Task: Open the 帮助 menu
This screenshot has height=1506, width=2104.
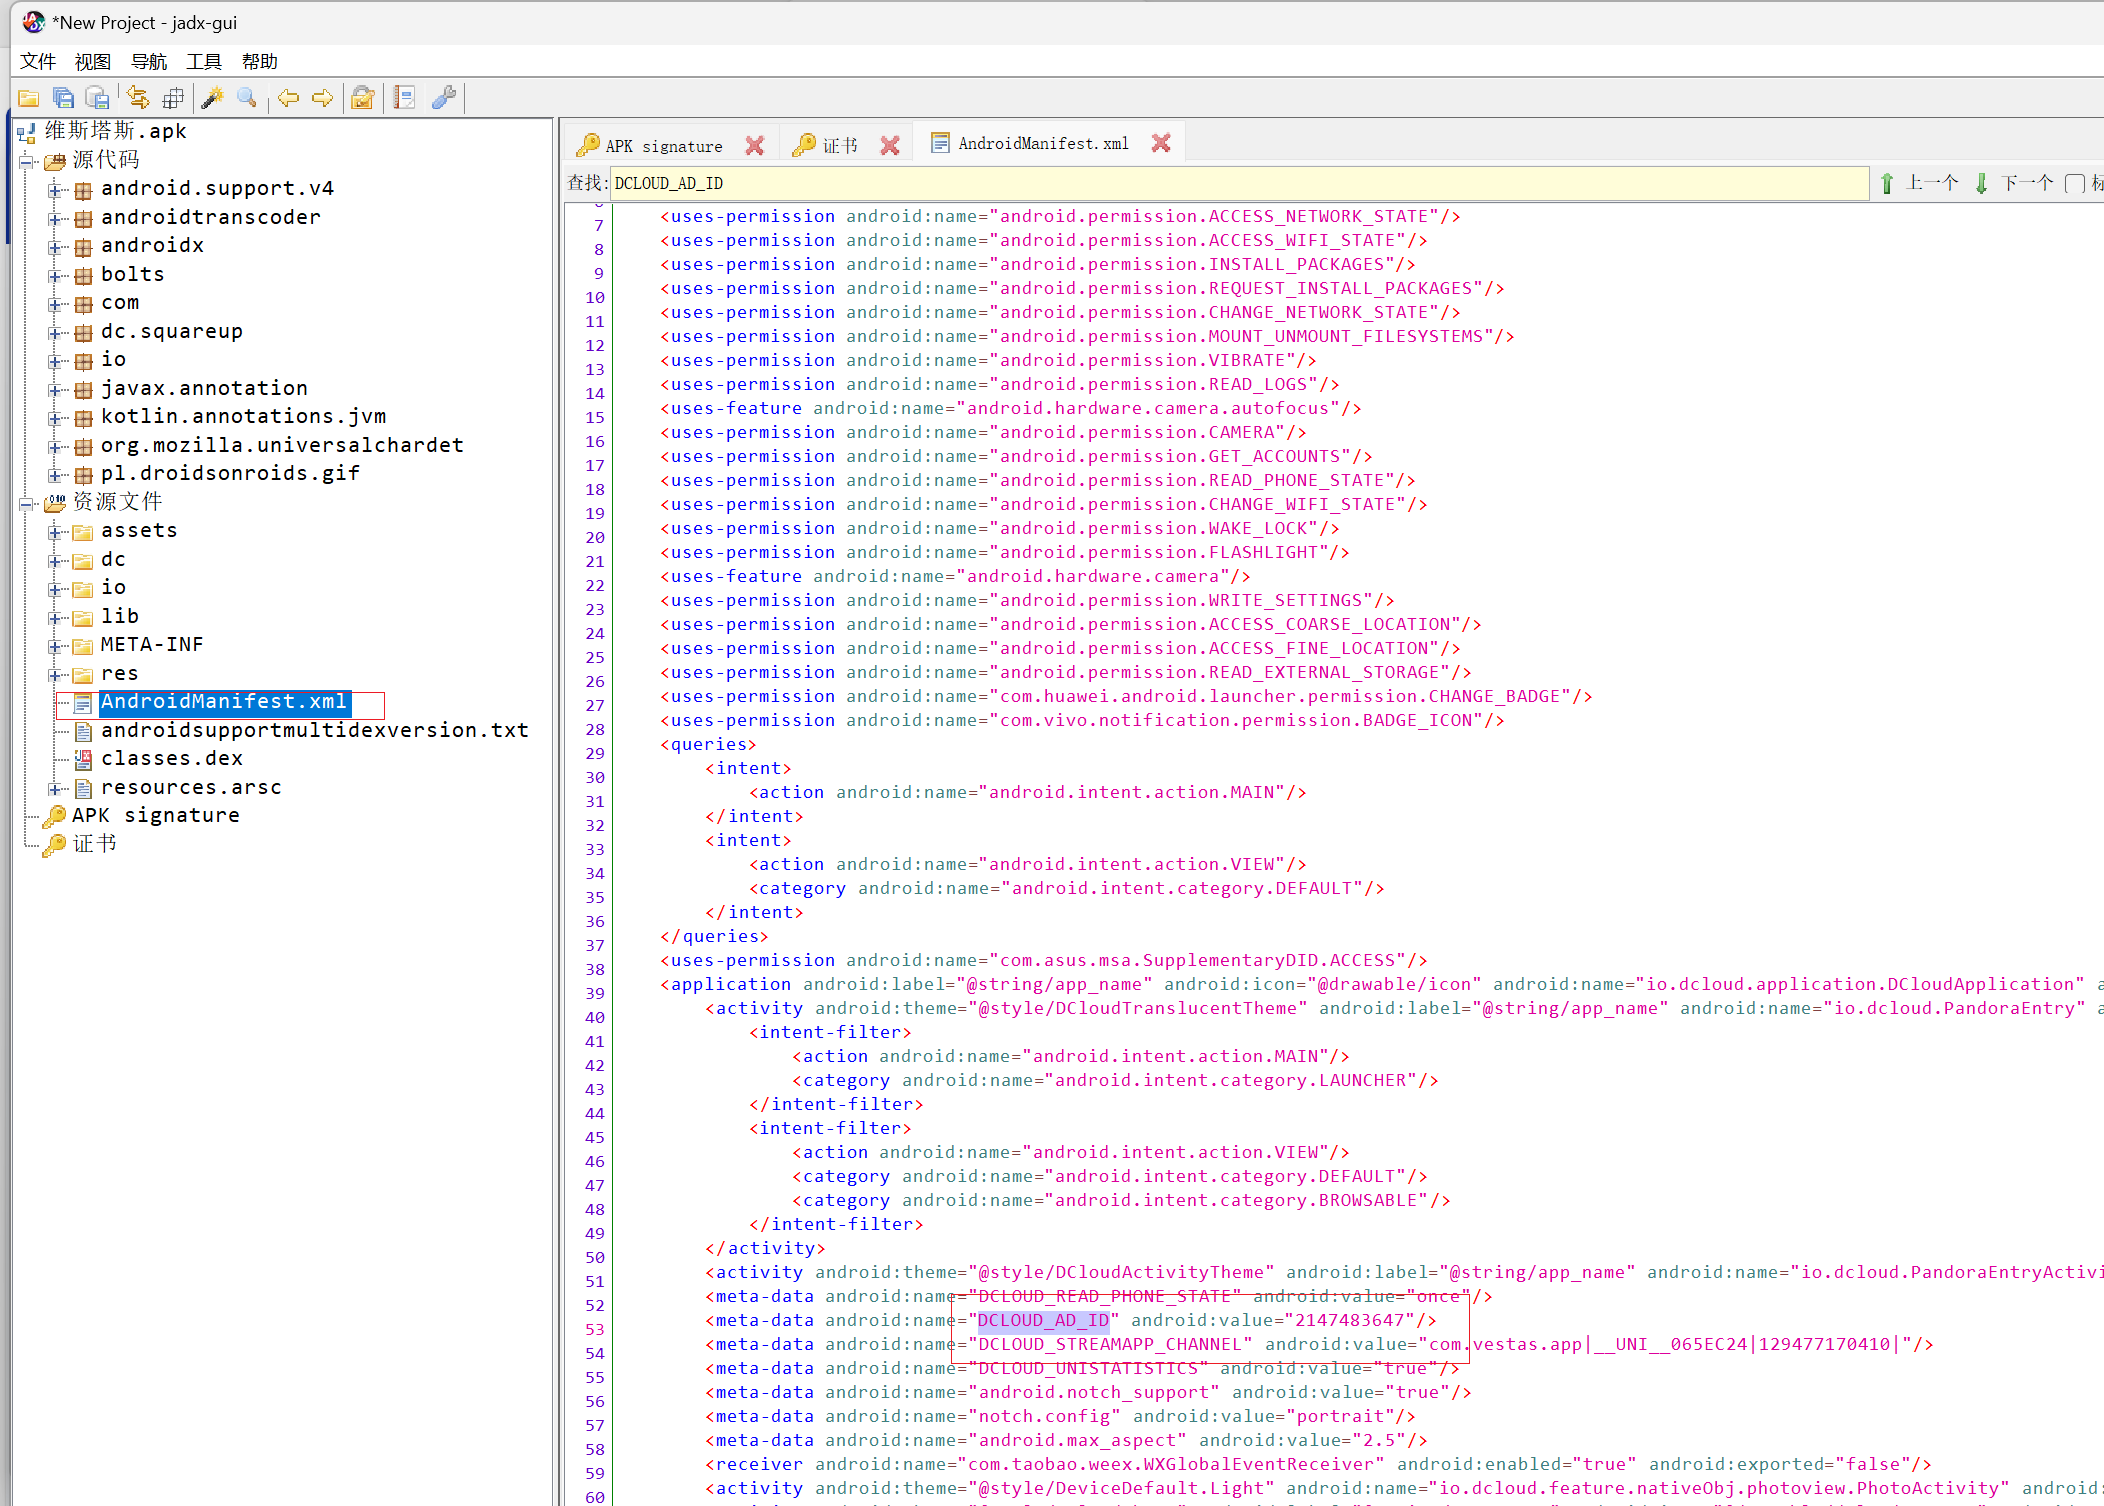Action: point(260,62)
